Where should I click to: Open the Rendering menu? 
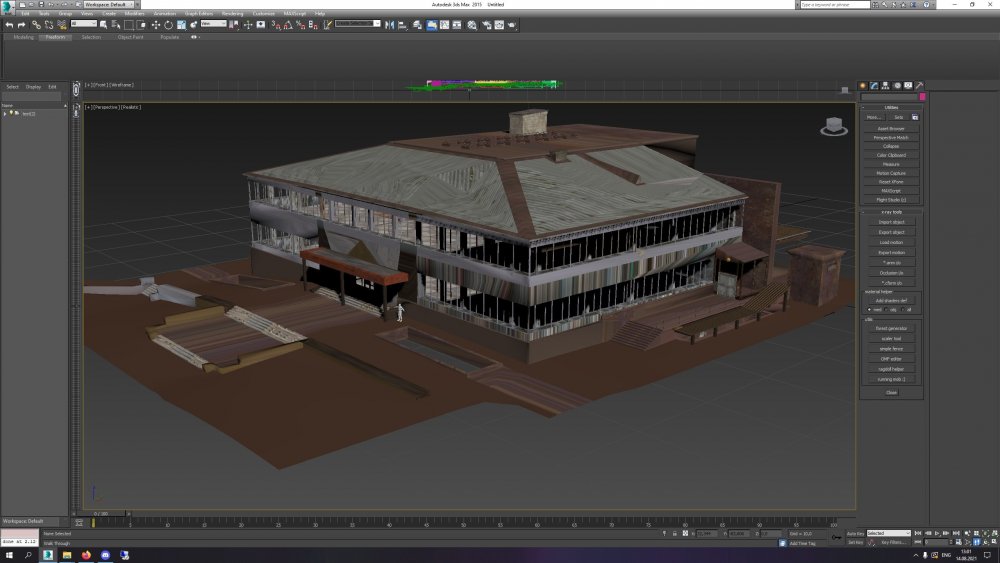click(x=232, y=13)
